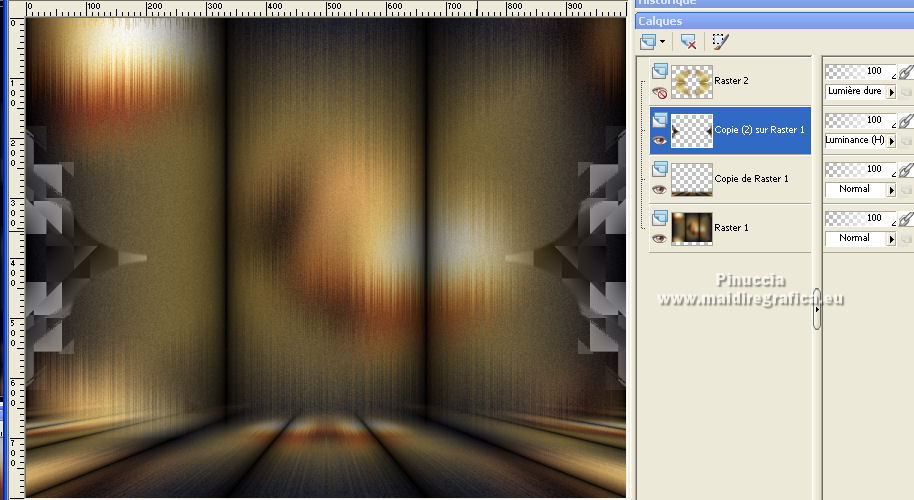Adjust Copie (2) sur Raster 1 opacity slider
Image resolution: width=914 pixels, height=500 pixels.
(860, 120)
